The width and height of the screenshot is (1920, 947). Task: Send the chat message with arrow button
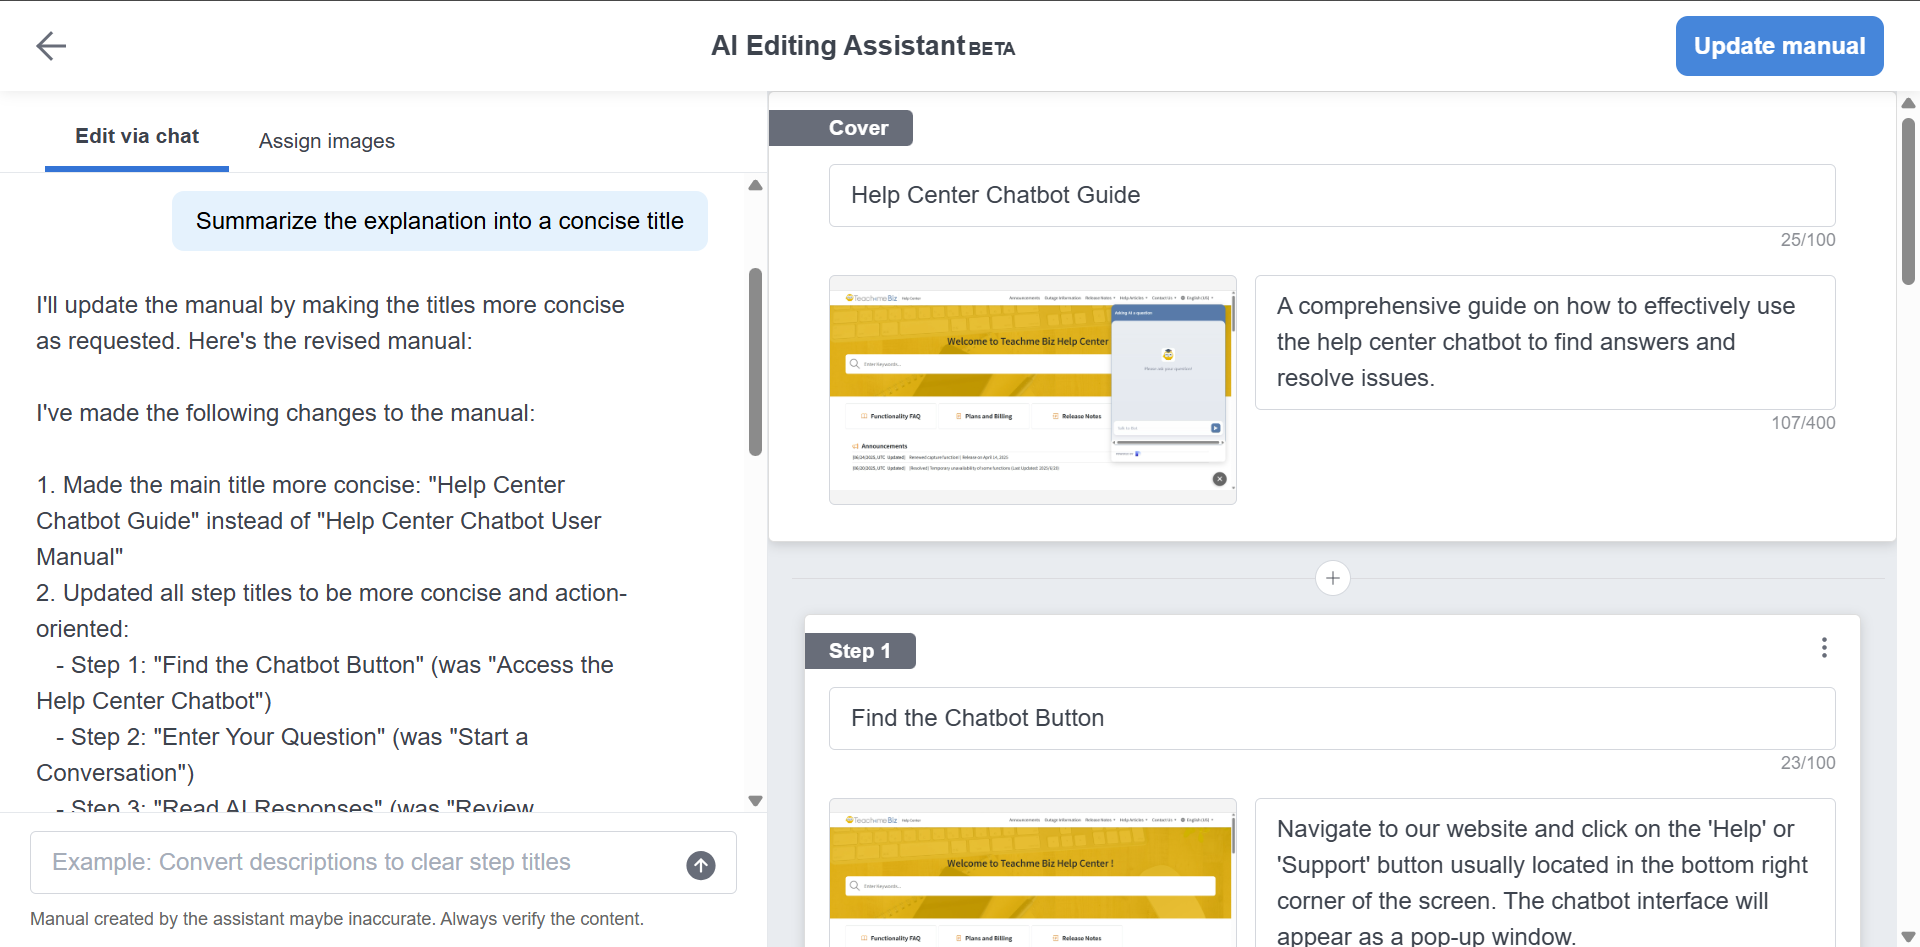click(701, 865)
